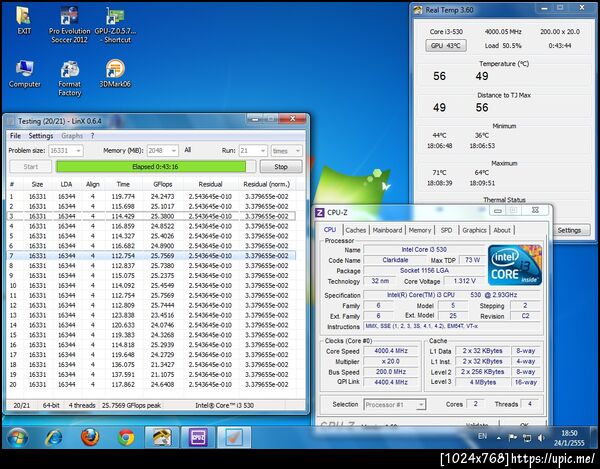Expand the Run count dropdown
The height and width of the screenshot is (469, 600).
coord(262,151)
